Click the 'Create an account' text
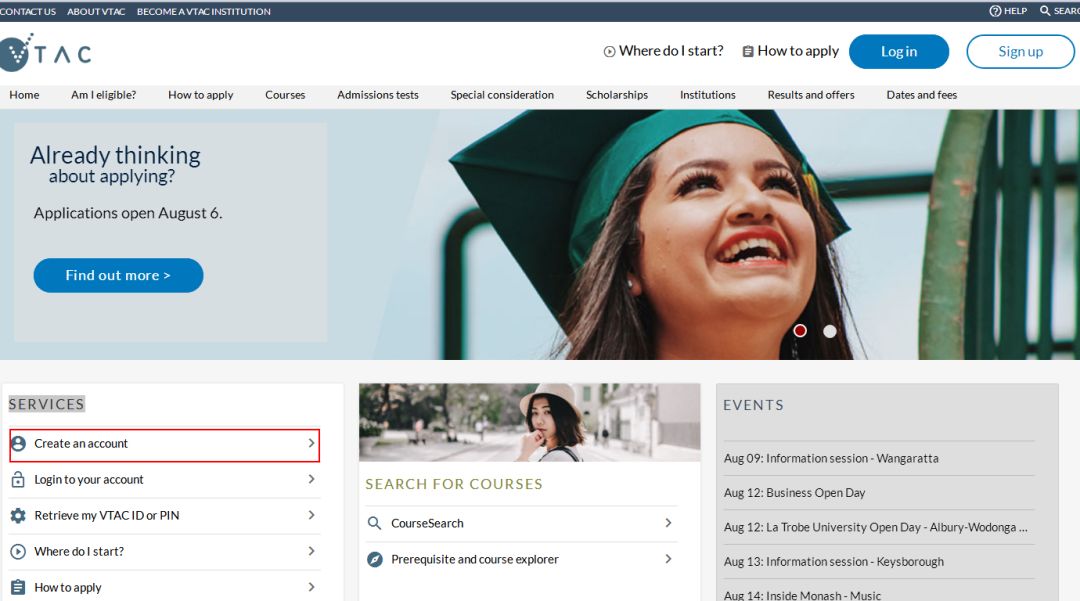Screen dimensions: 1080x601 (81, 443)
